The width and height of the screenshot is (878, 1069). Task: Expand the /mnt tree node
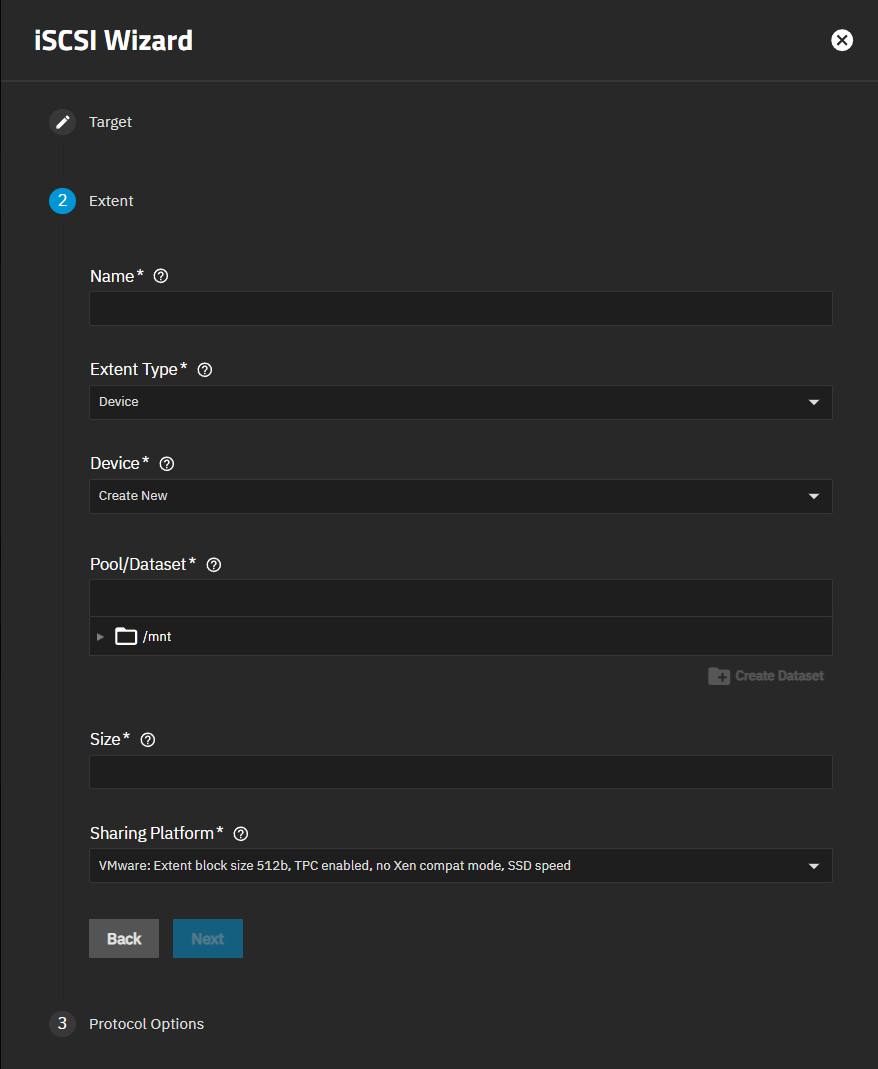tap(99, 636)
